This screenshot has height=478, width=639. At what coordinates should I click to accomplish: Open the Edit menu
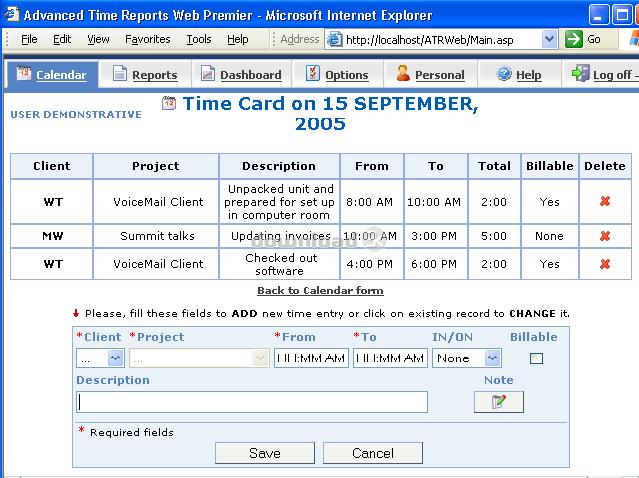(62, 39)
